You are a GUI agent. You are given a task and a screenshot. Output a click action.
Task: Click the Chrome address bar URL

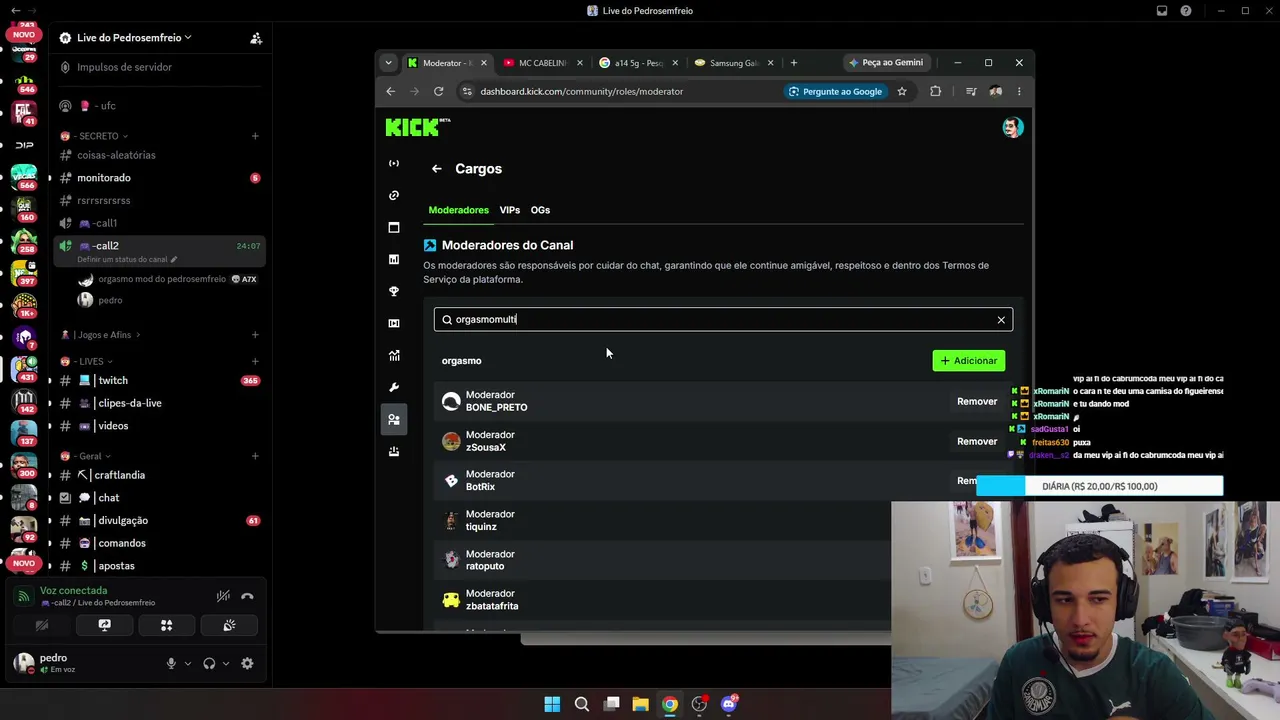582,91
